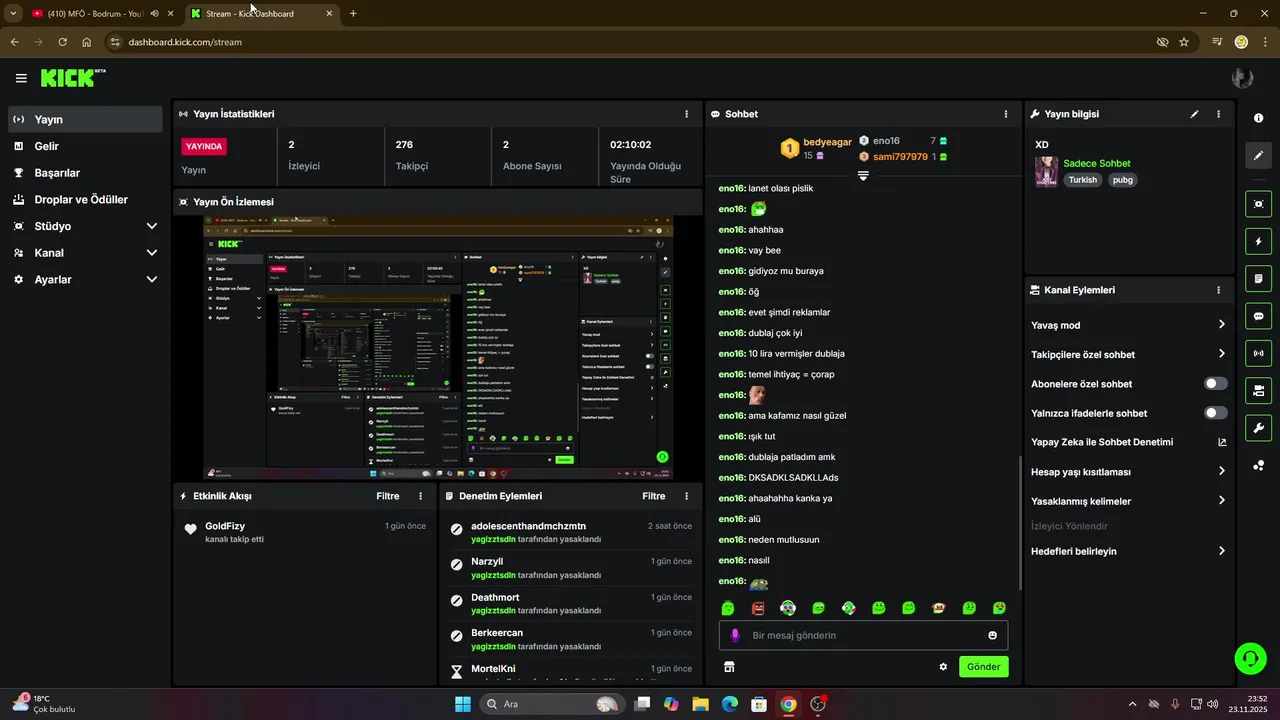
Task: Open the Kanal Eylemleri three-dot menu
Action: coord(1218,290)
